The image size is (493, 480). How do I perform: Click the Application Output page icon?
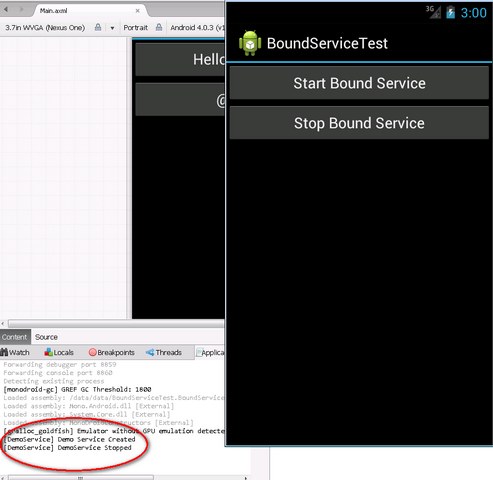point(199,352)
